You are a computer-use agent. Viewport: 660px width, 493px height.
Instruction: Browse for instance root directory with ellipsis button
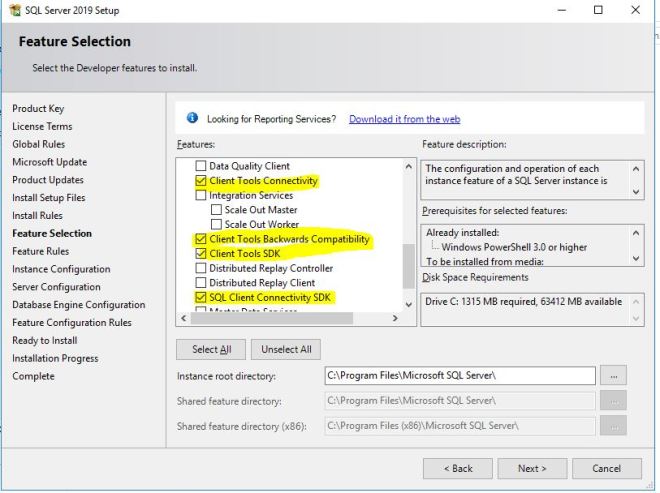(x=616, y=376)
